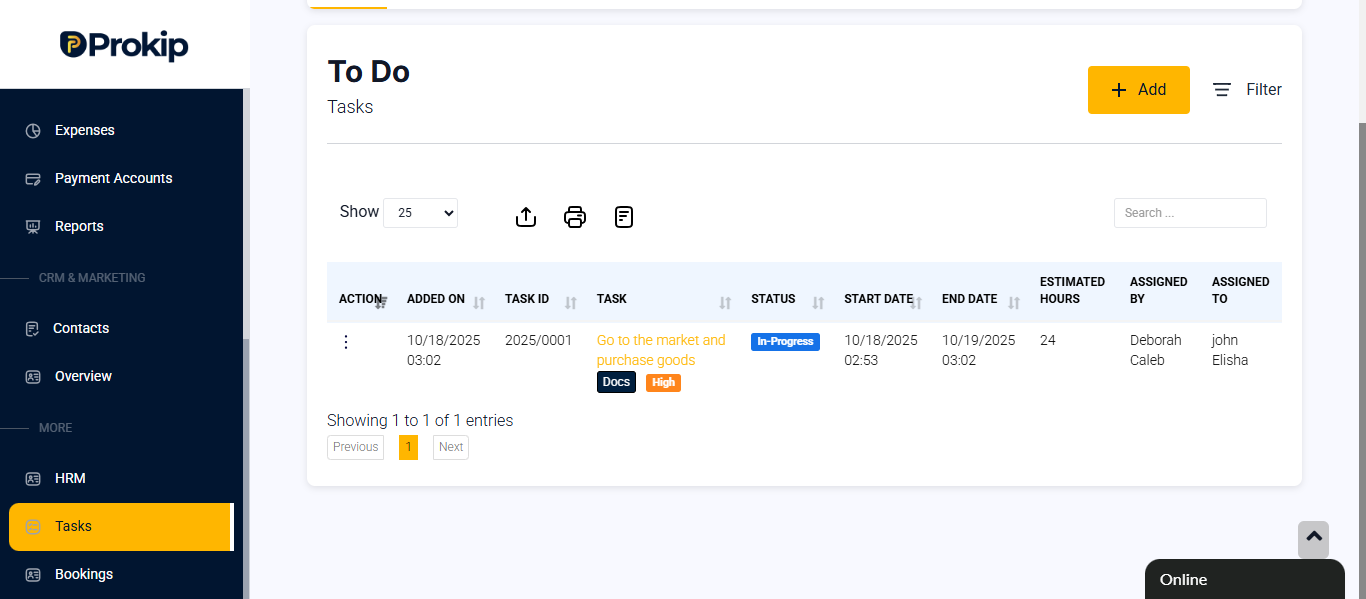Select the Tasks menu item
Viewport: 1366px width, 599px height.
tap(121, 527)
